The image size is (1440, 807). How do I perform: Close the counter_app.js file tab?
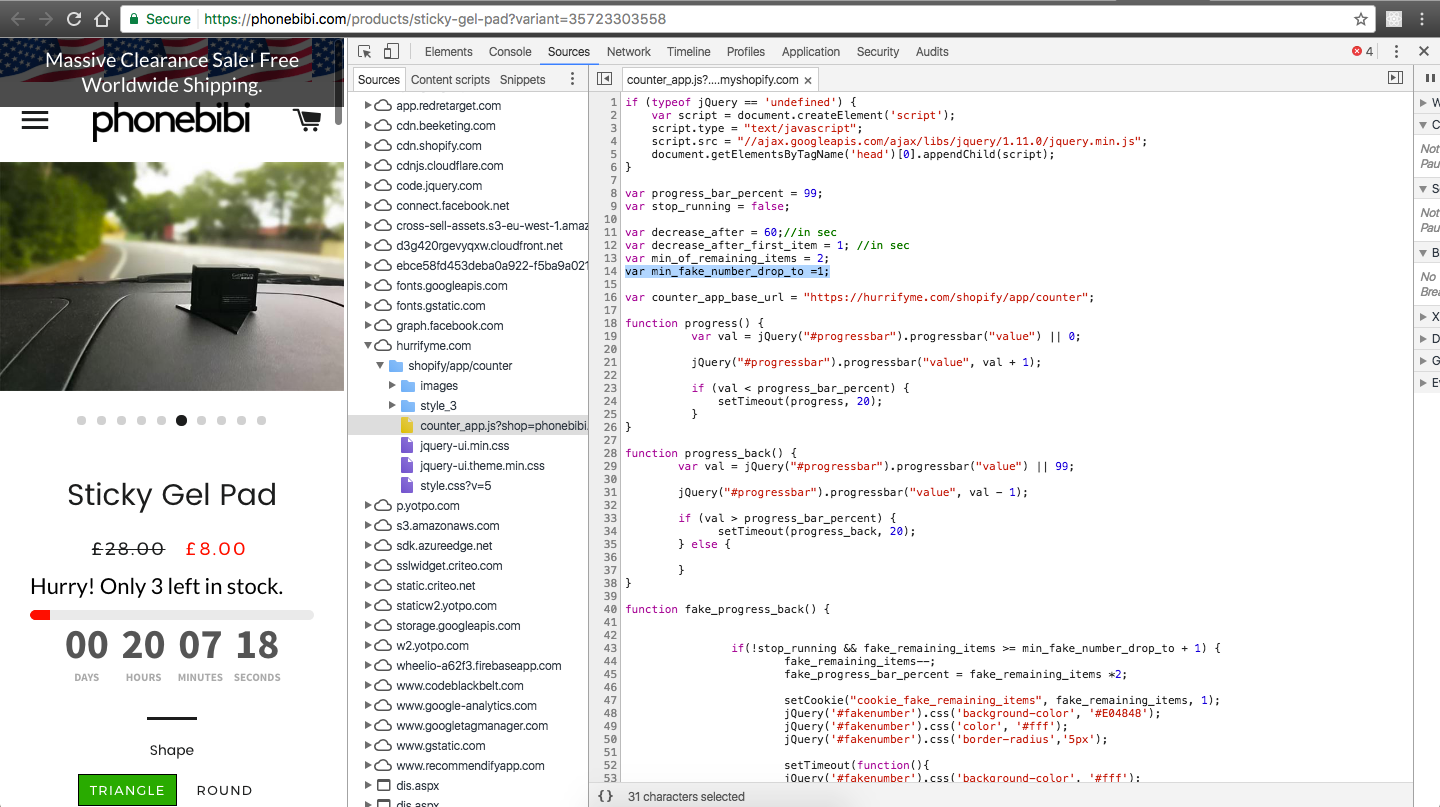point(808,80)
